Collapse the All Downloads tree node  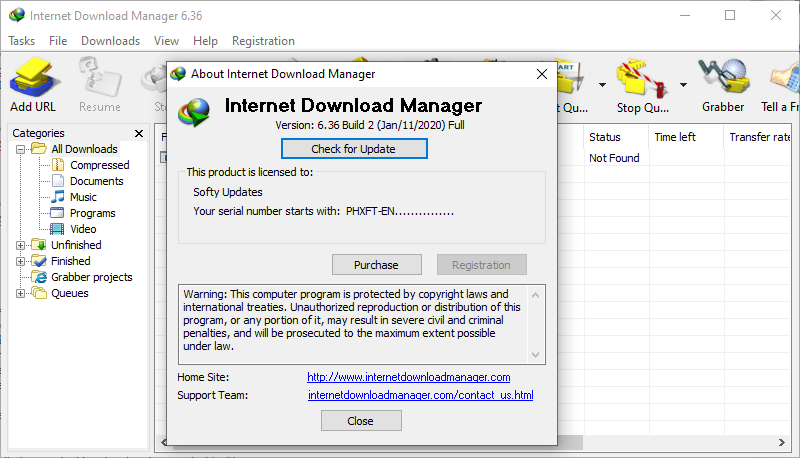(20, 149)
